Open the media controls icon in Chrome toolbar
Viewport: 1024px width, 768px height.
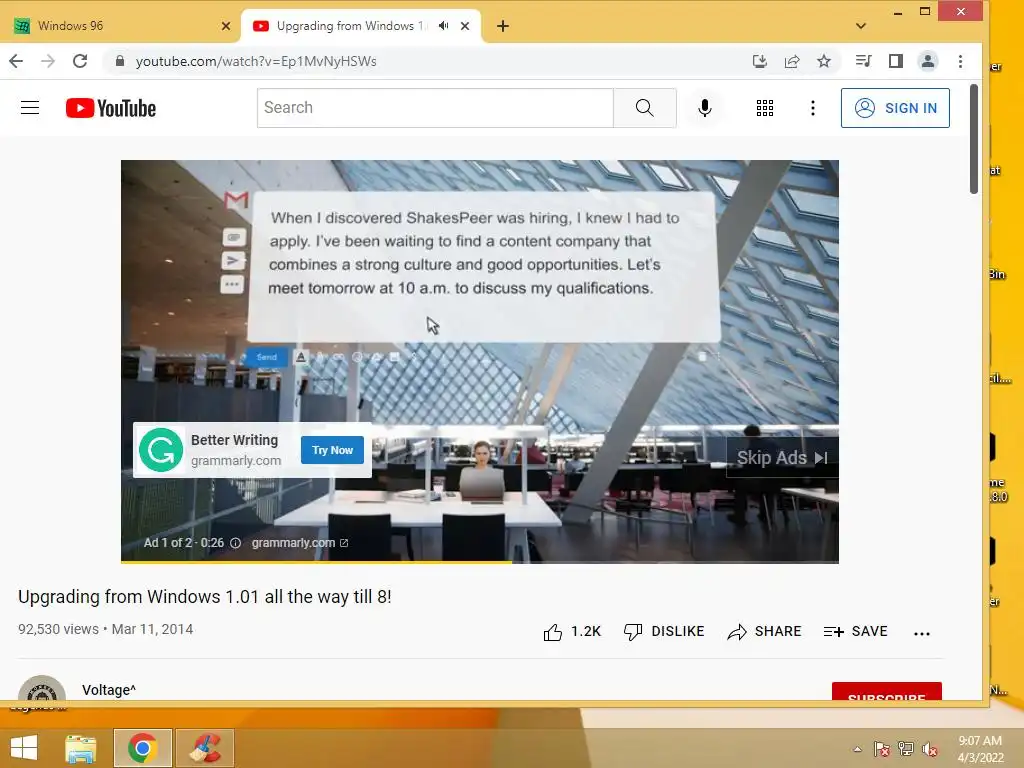point(863,61)
